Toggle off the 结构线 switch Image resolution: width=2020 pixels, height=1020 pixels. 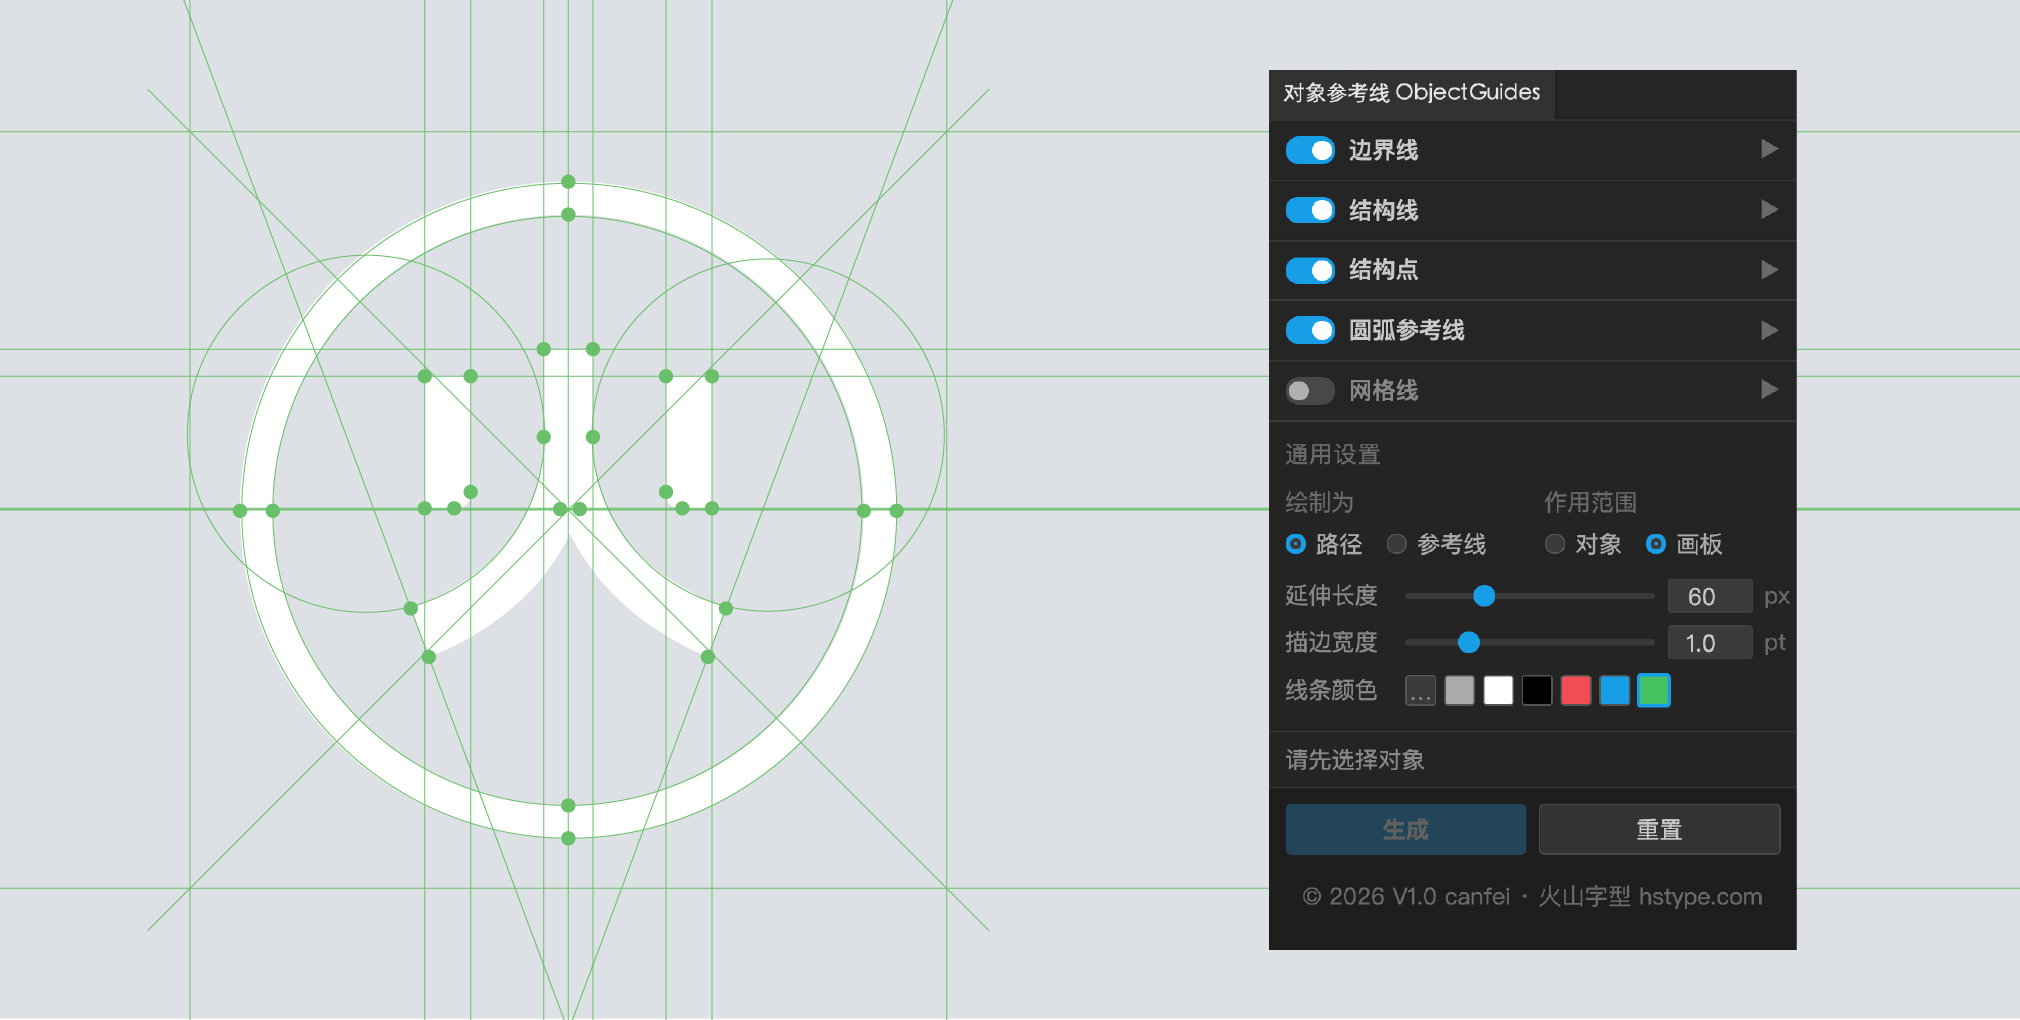1310,210
